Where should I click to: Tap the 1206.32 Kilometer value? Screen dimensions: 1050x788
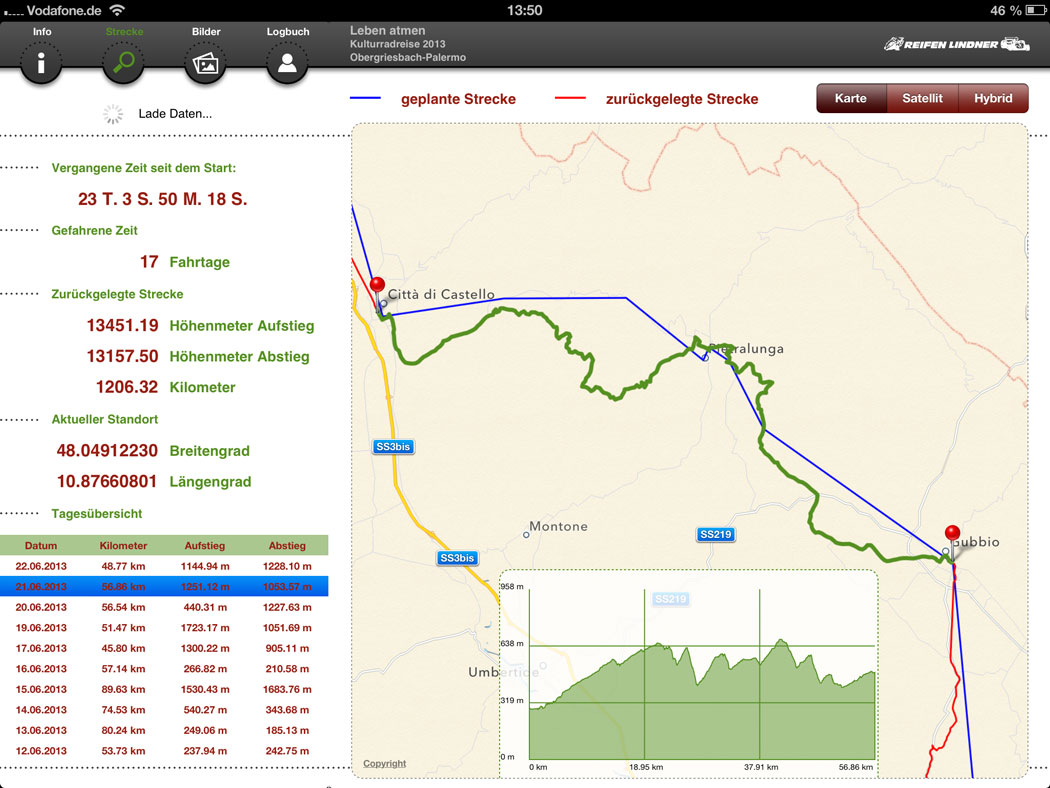tap(127, 387)
